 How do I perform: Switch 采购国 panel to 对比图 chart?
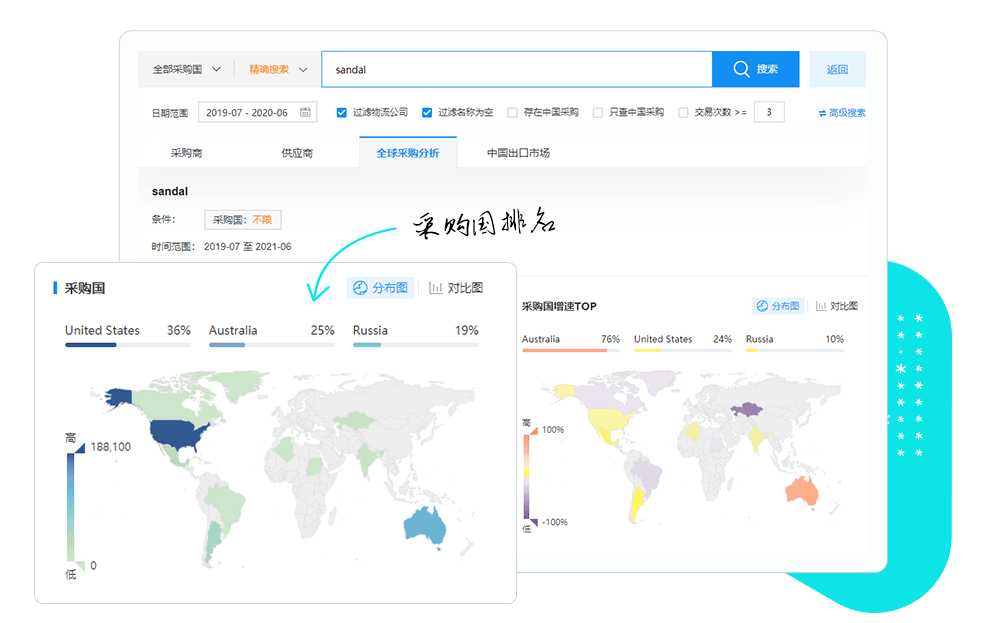[x=456, y=288]
